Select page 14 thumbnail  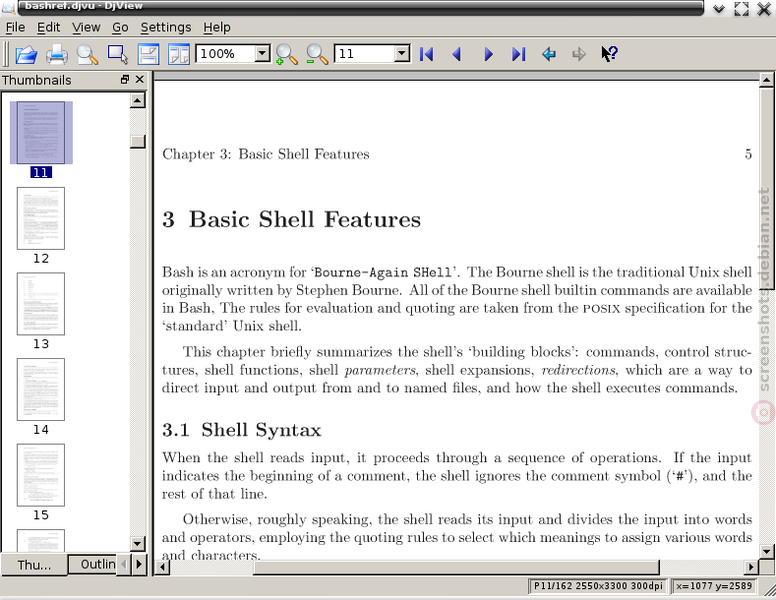[x=41, y=390]
